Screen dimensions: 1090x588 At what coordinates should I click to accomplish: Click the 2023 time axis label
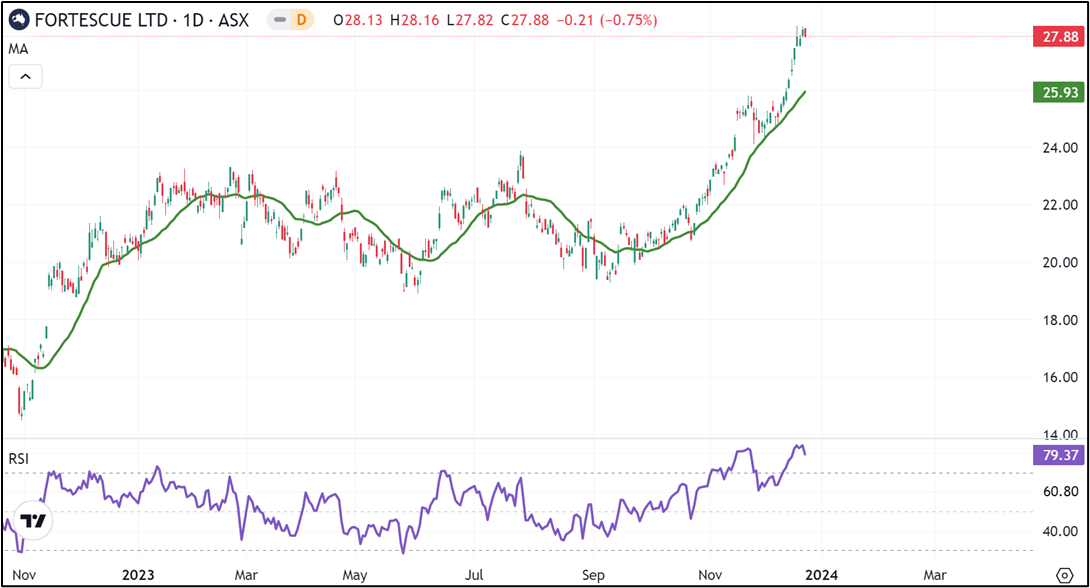tap(138, 575)
